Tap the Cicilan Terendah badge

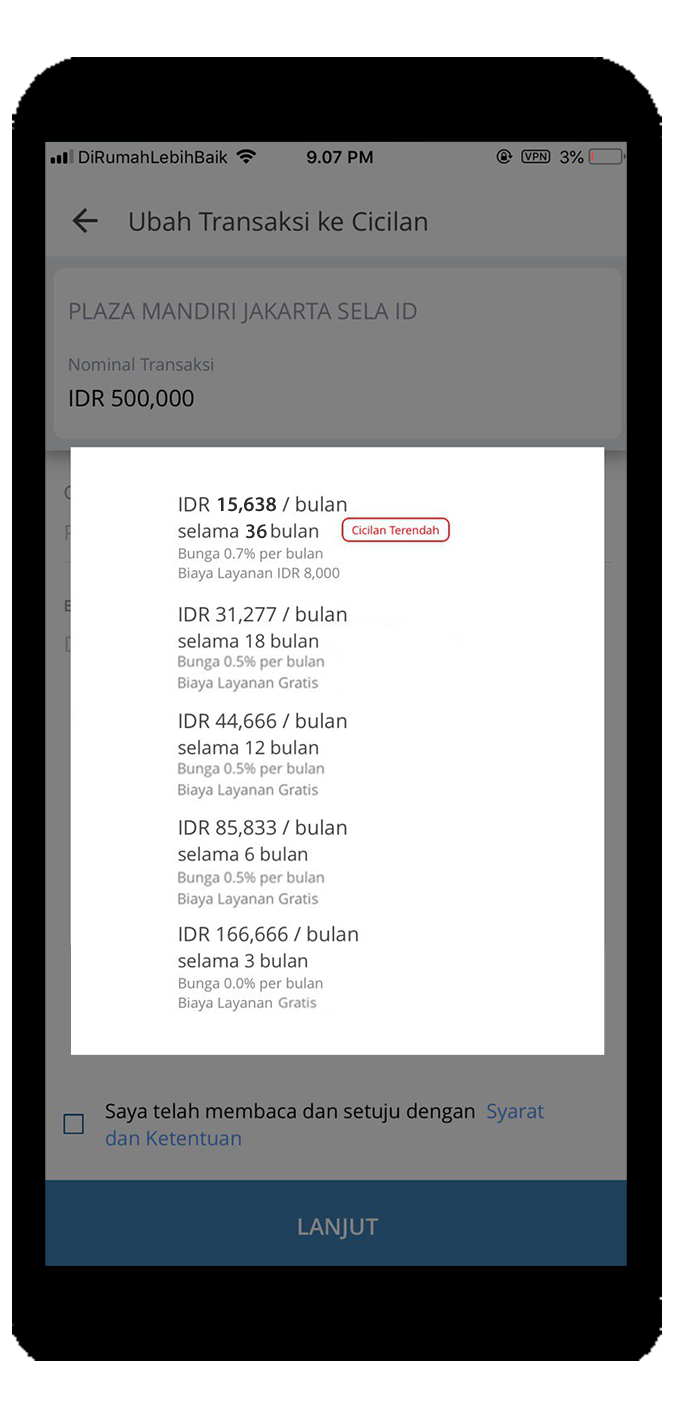395,530
